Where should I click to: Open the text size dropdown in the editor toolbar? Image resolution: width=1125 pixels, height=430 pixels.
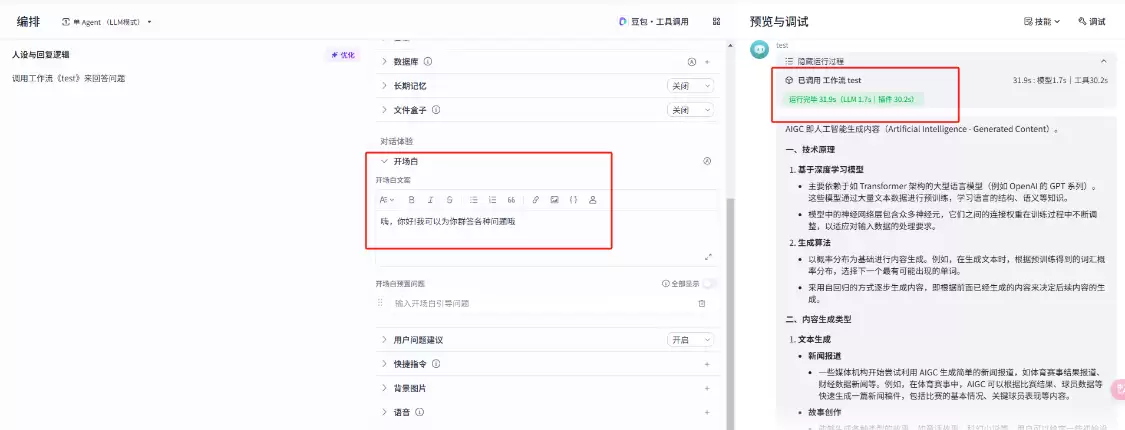pos(387,200)
